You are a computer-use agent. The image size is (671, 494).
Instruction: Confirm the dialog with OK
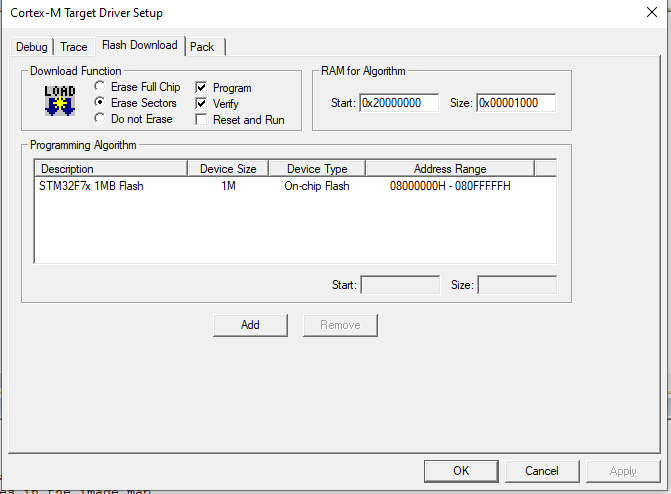click(x=461, y=471)
